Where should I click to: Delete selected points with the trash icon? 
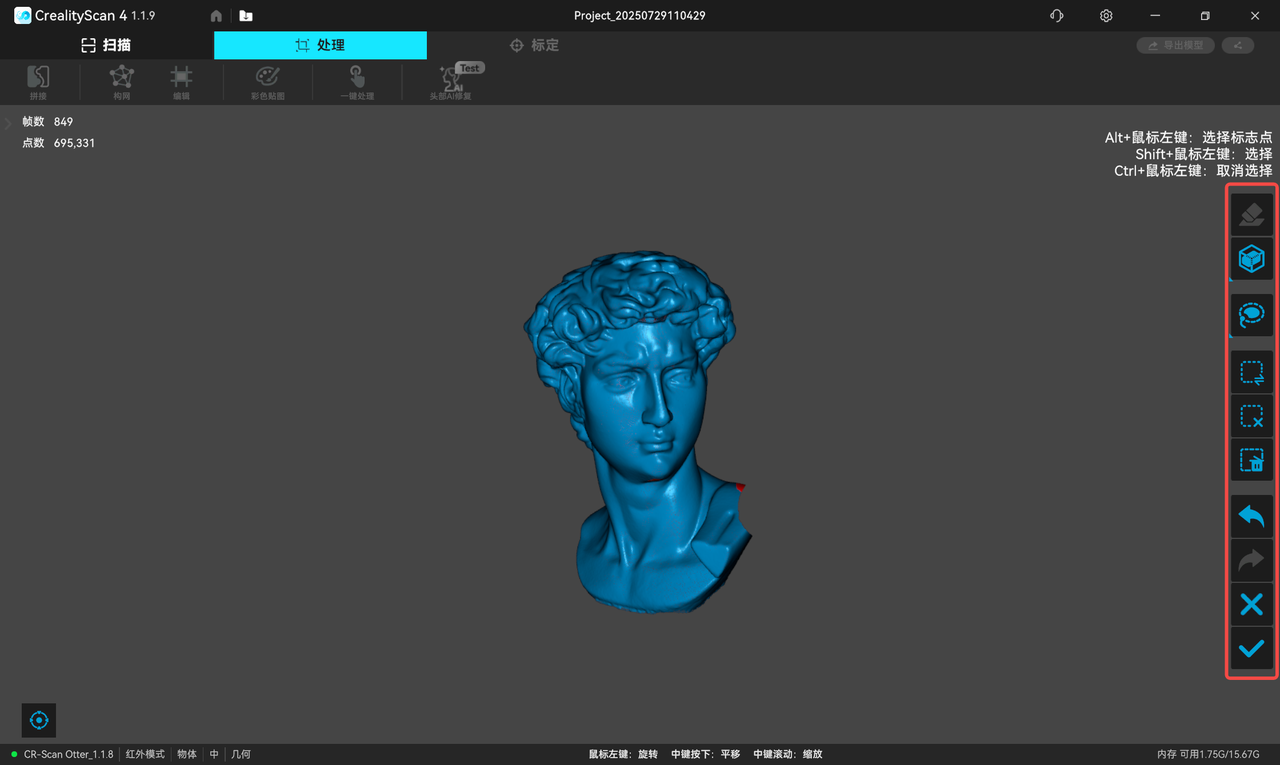1251,460
